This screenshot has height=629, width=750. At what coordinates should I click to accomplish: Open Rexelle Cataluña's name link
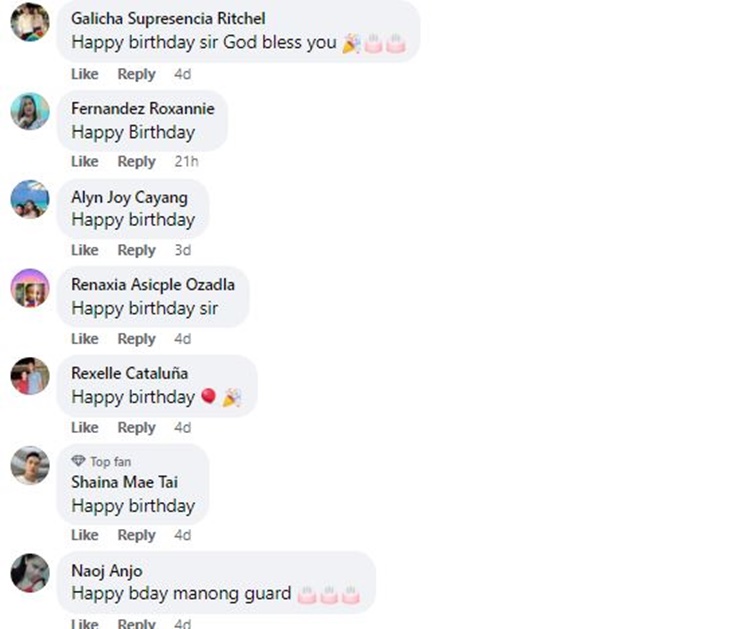(130, 373)
